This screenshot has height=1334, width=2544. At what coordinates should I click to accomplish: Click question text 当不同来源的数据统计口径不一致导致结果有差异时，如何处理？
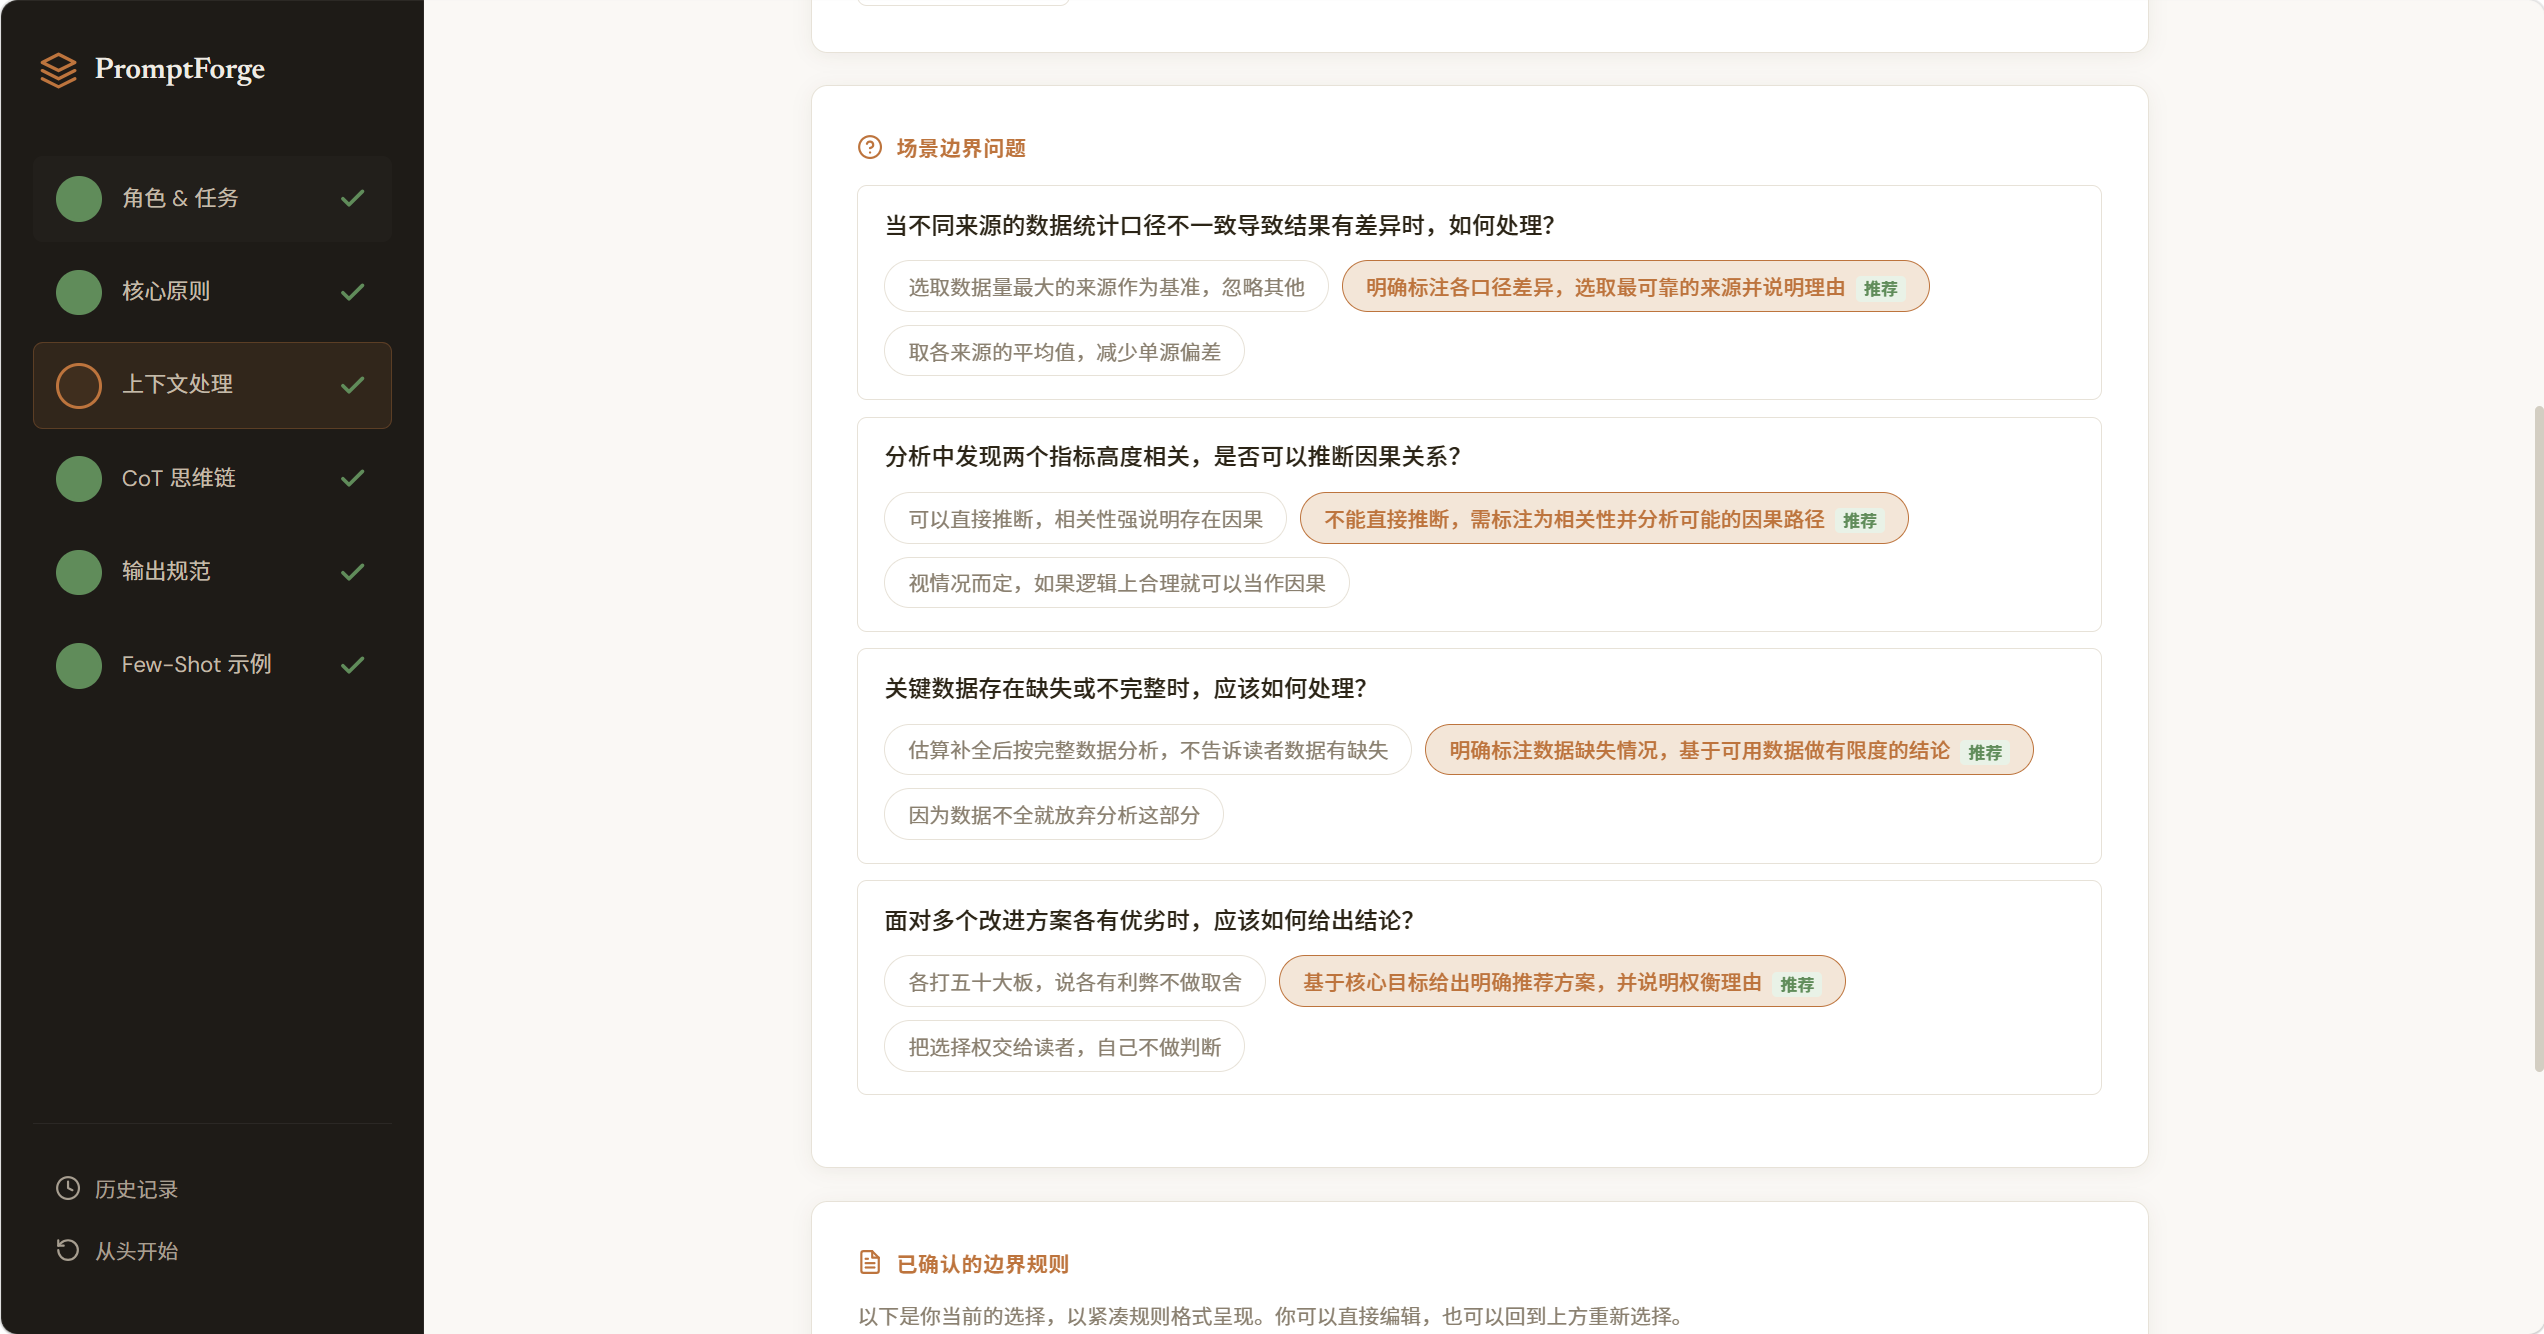click(1220, 225)
